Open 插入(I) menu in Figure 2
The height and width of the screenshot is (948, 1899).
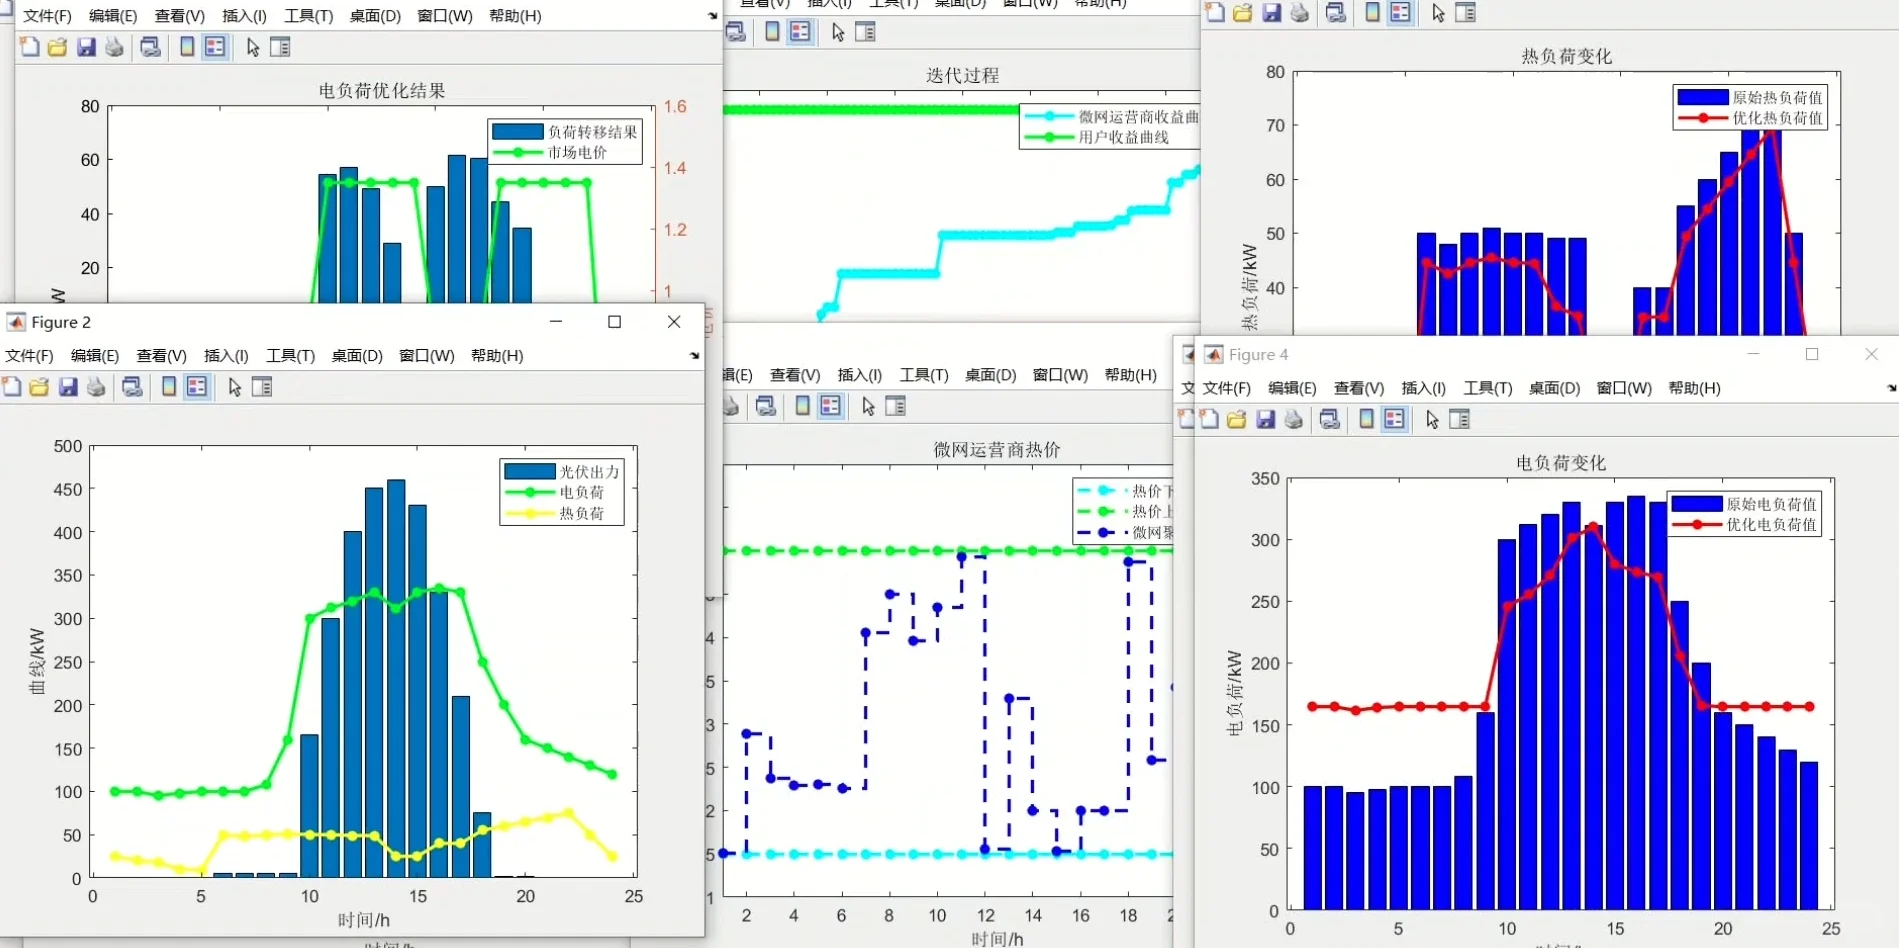point(226,356)
